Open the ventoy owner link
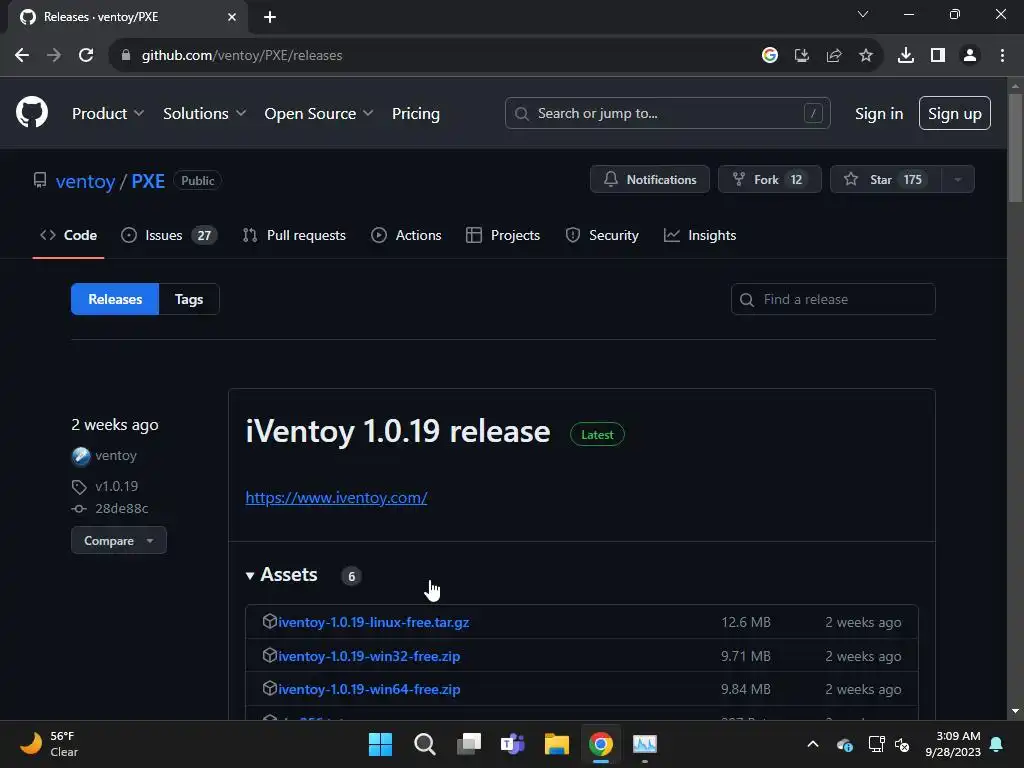Image resolution: width=1024 pixels, height=768 pixels. (86, 181)
